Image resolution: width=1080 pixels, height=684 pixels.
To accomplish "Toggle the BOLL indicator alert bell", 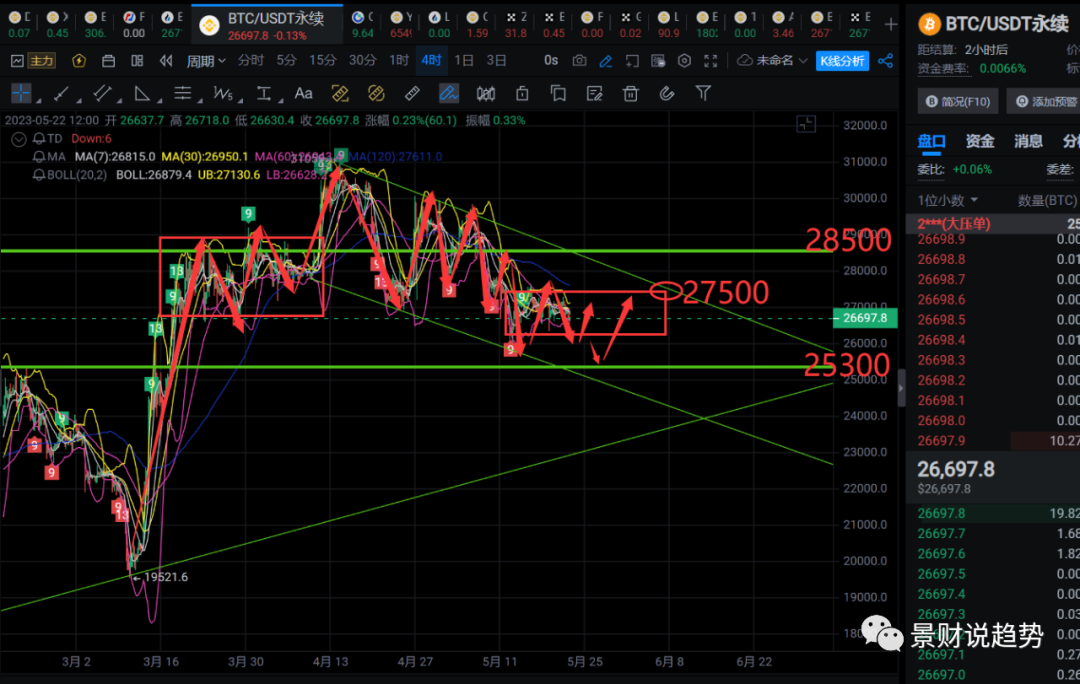I will 39,174.
